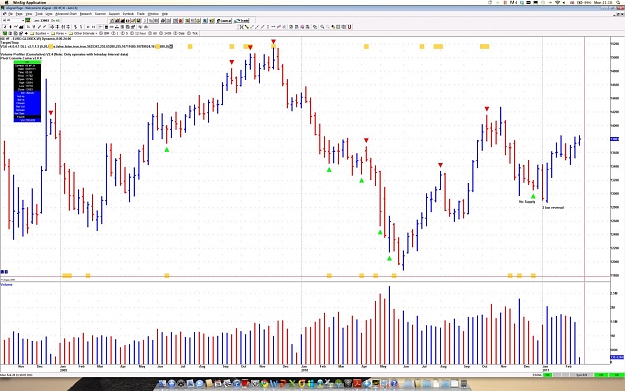
Task: Open the Research menu
Action: [x=86, y=14]
